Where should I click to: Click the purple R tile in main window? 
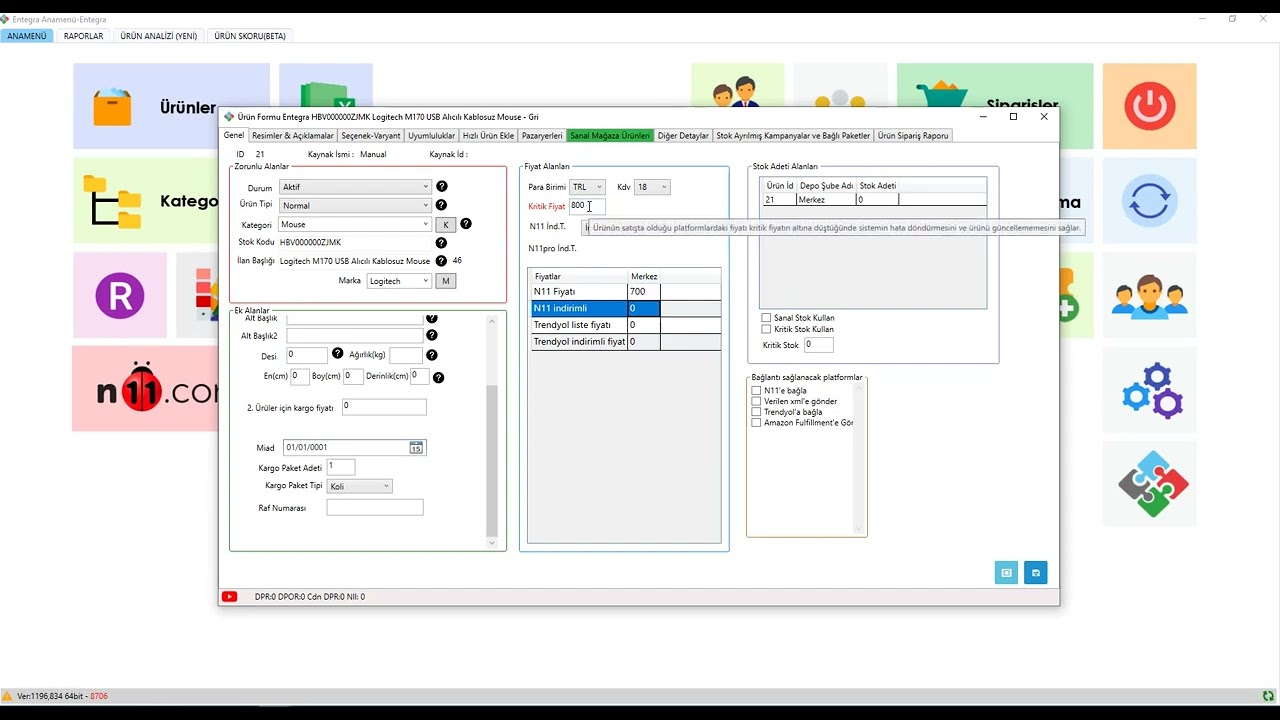point(120,295)
